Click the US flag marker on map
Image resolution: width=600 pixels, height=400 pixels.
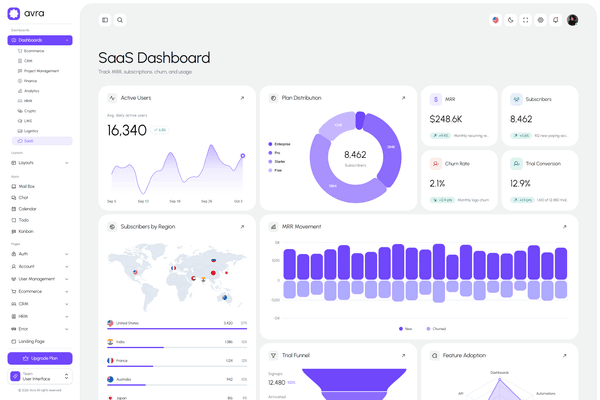coord(135,272)
